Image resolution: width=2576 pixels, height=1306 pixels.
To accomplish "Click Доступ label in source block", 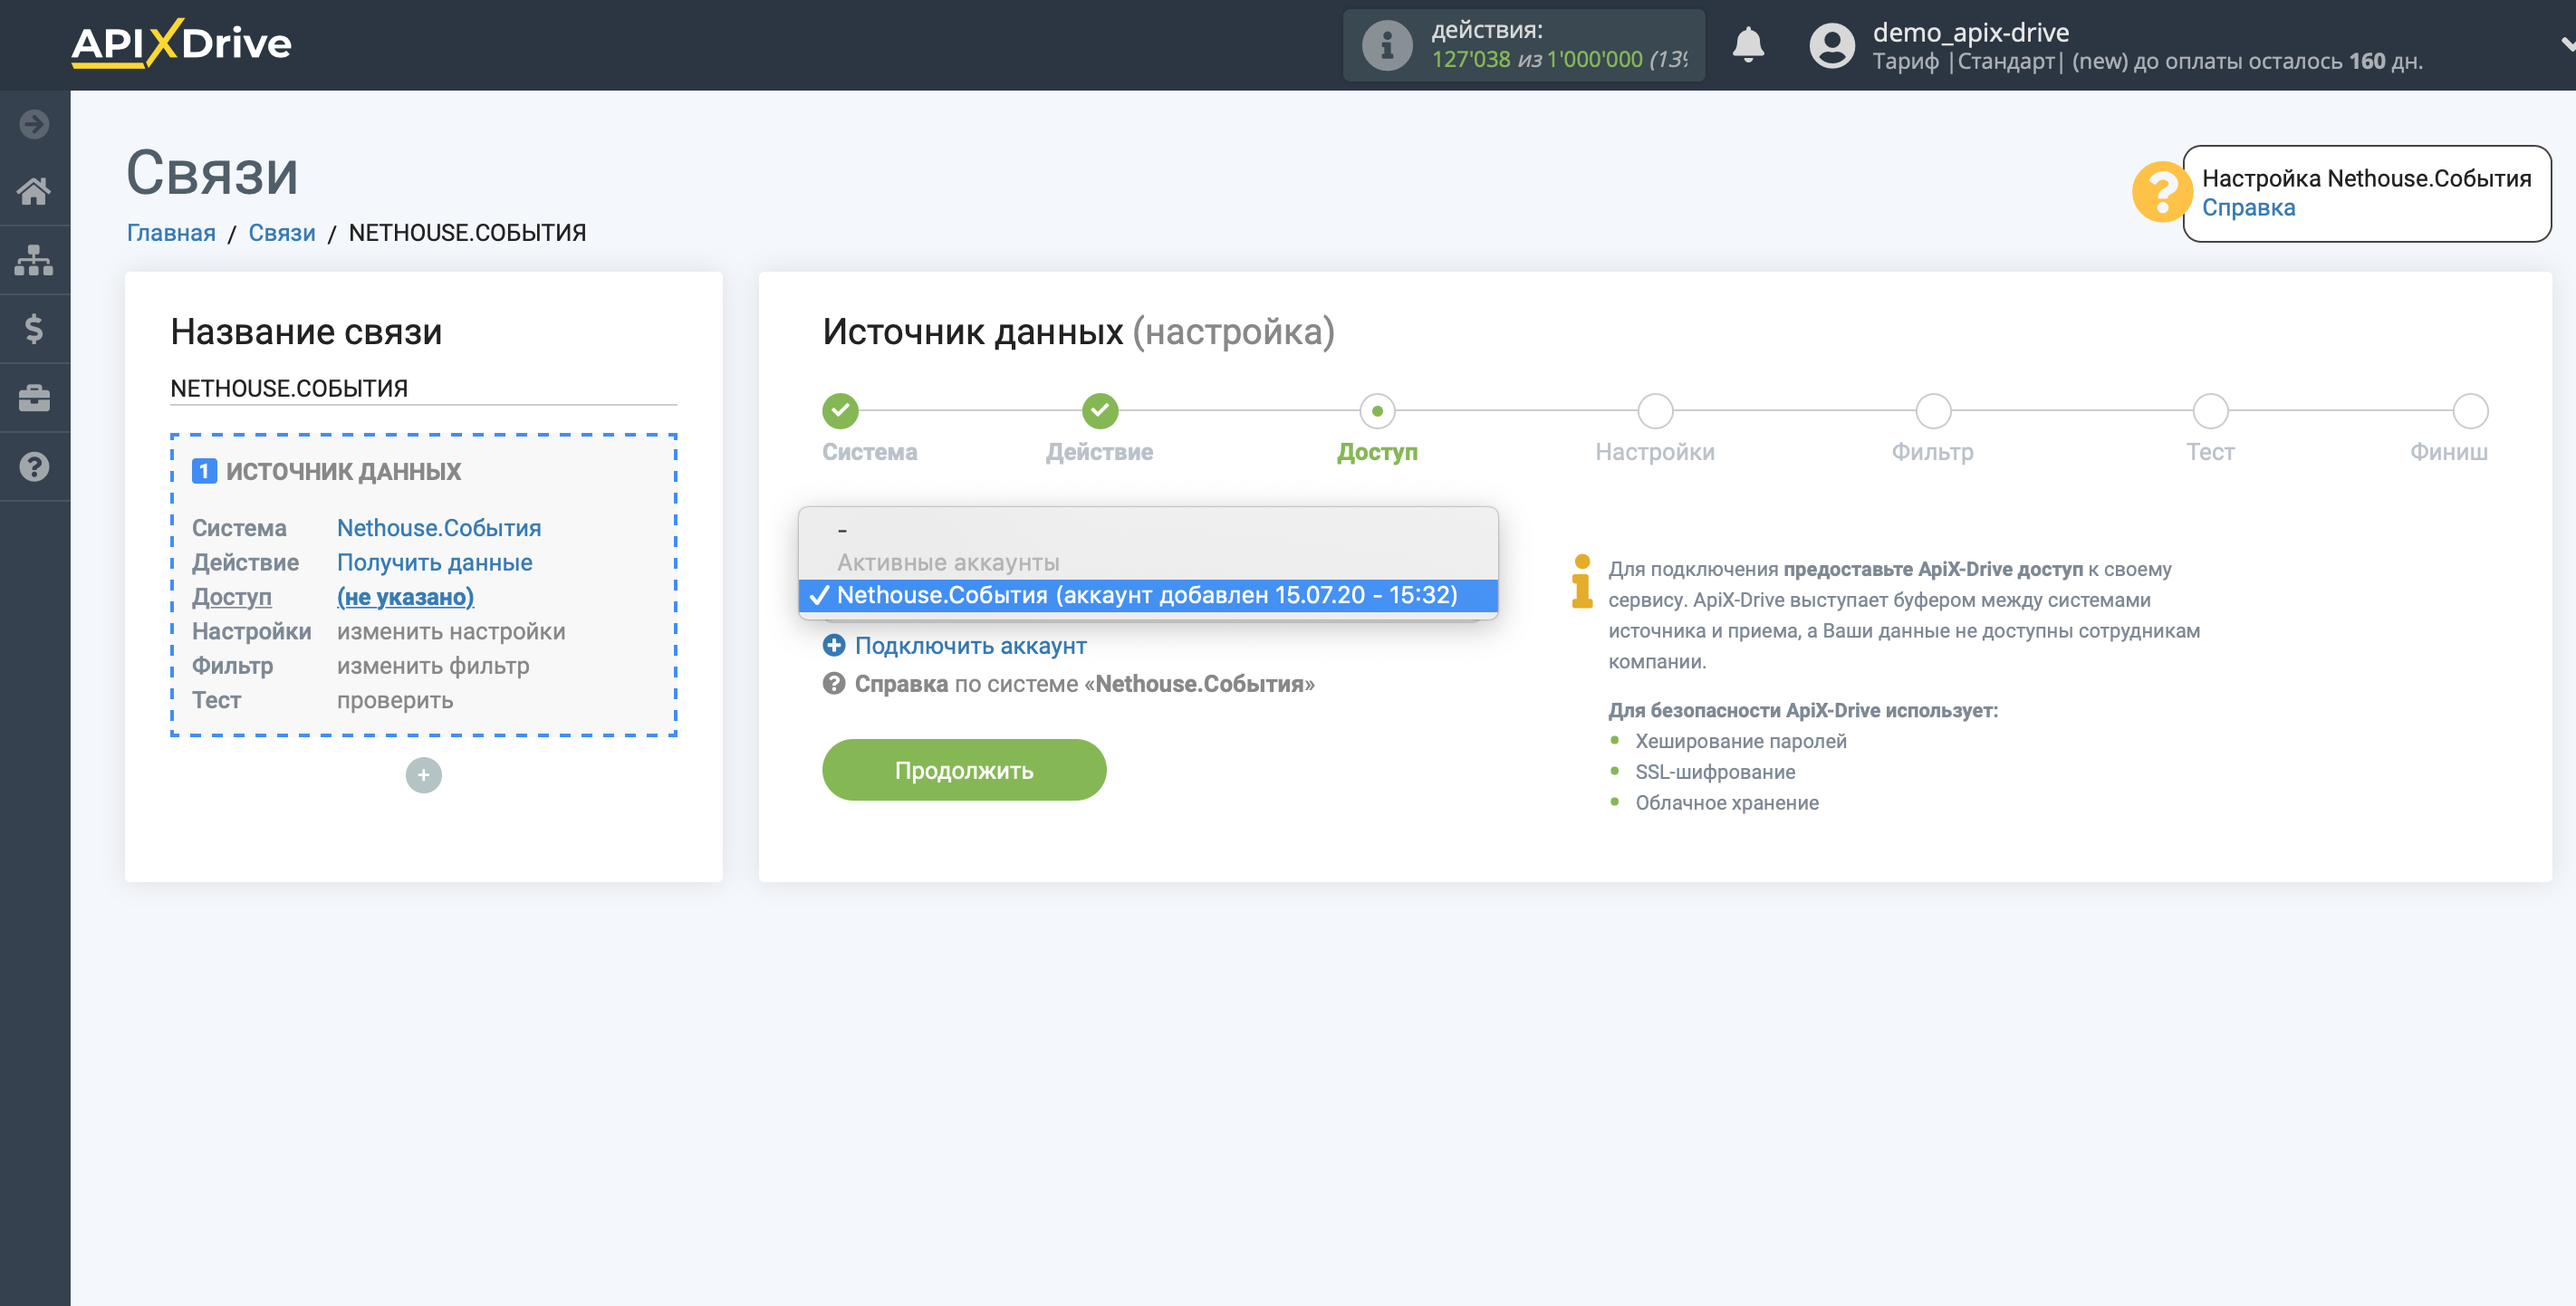I will click(232, 597).
